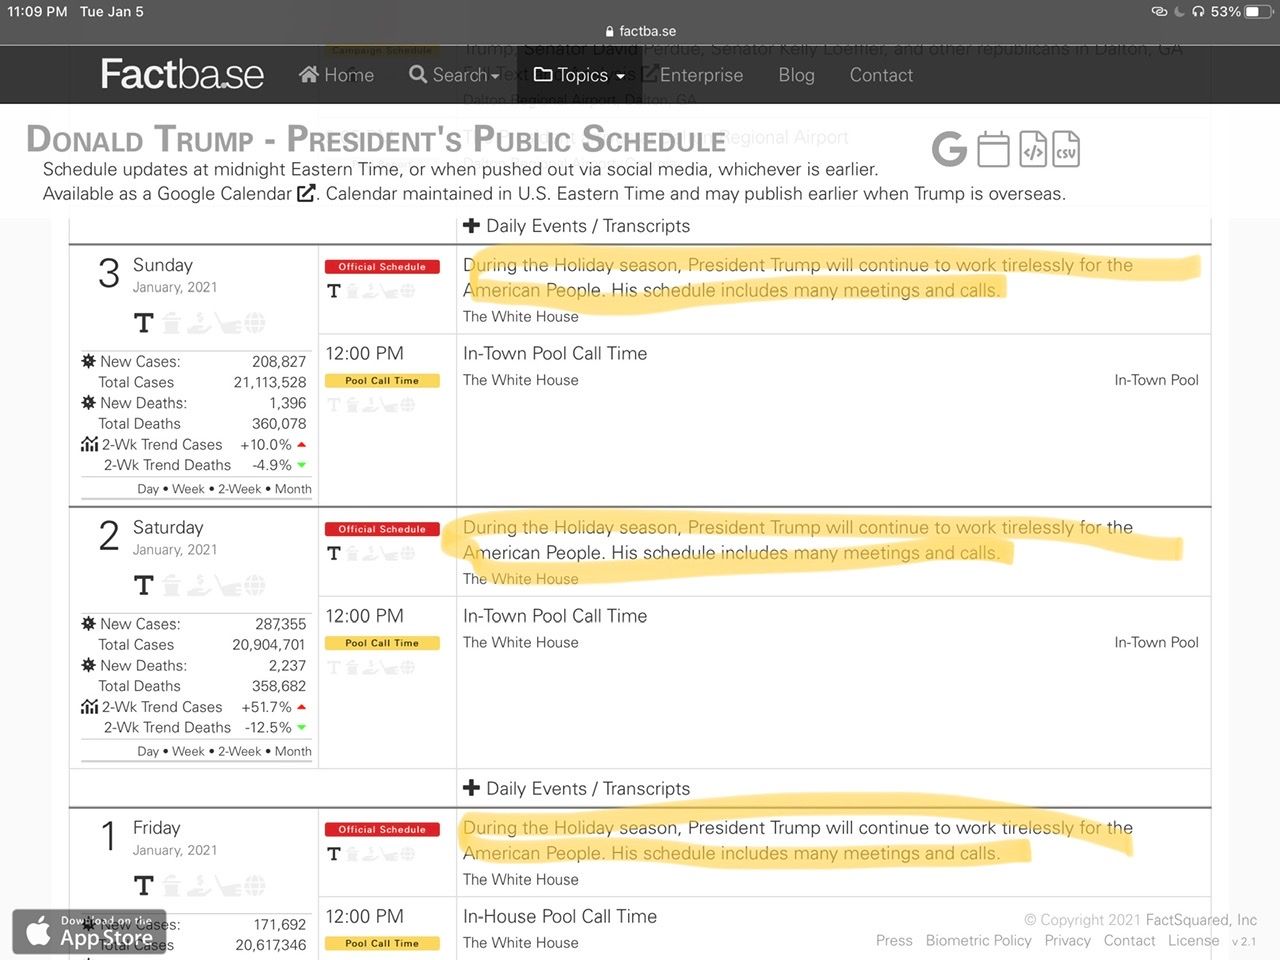
Task: Click the faded globe icon under Sunday's date
Action: point(256,323)
